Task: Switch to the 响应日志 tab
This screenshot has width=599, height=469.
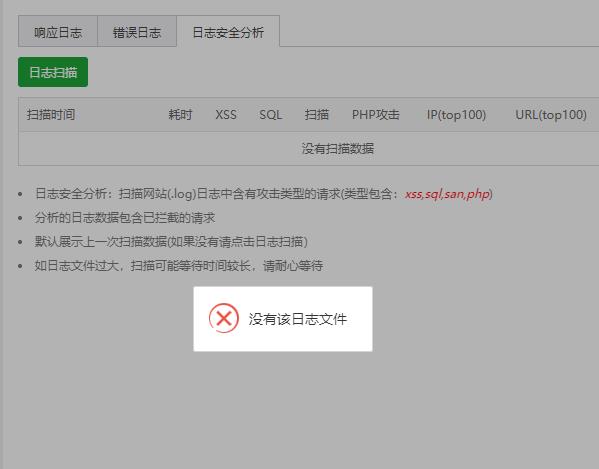Action: [x=58, y=32]
